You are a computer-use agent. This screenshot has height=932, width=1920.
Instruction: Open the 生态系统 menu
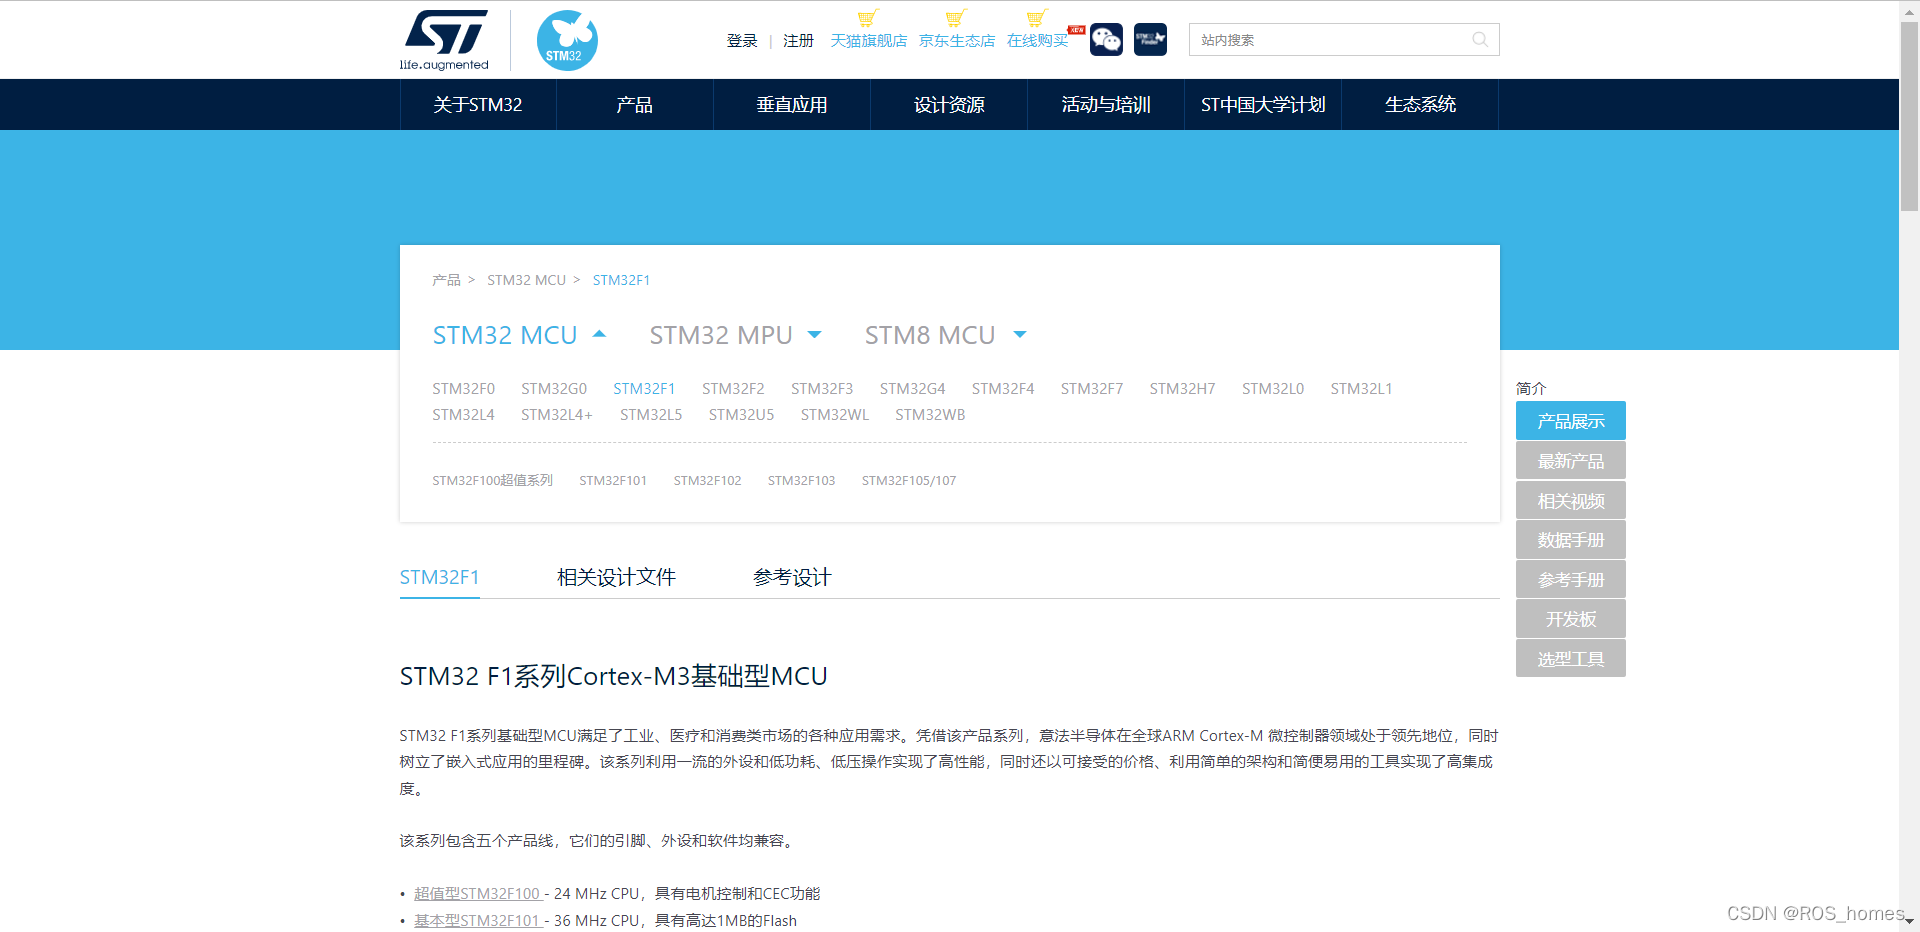[1420, 105]
